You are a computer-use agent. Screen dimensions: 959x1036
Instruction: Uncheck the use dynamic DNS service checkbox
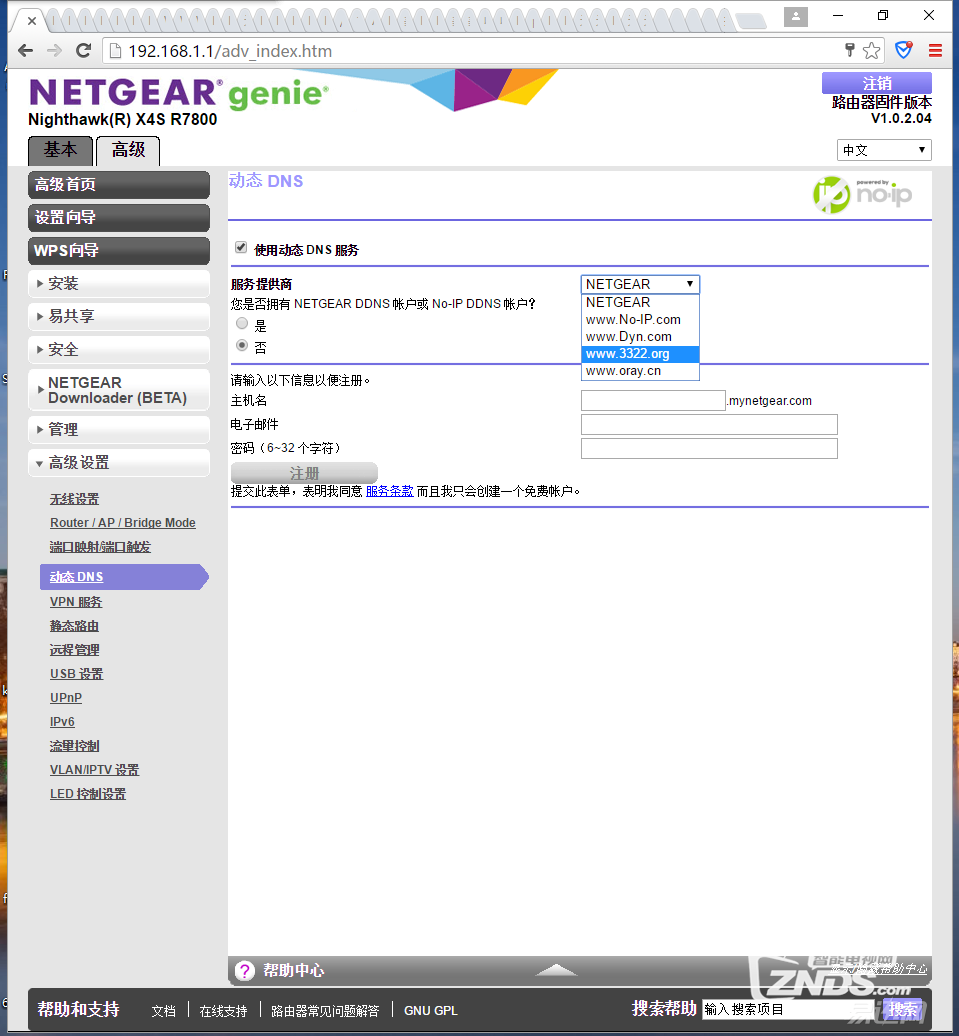click(241, 248)
